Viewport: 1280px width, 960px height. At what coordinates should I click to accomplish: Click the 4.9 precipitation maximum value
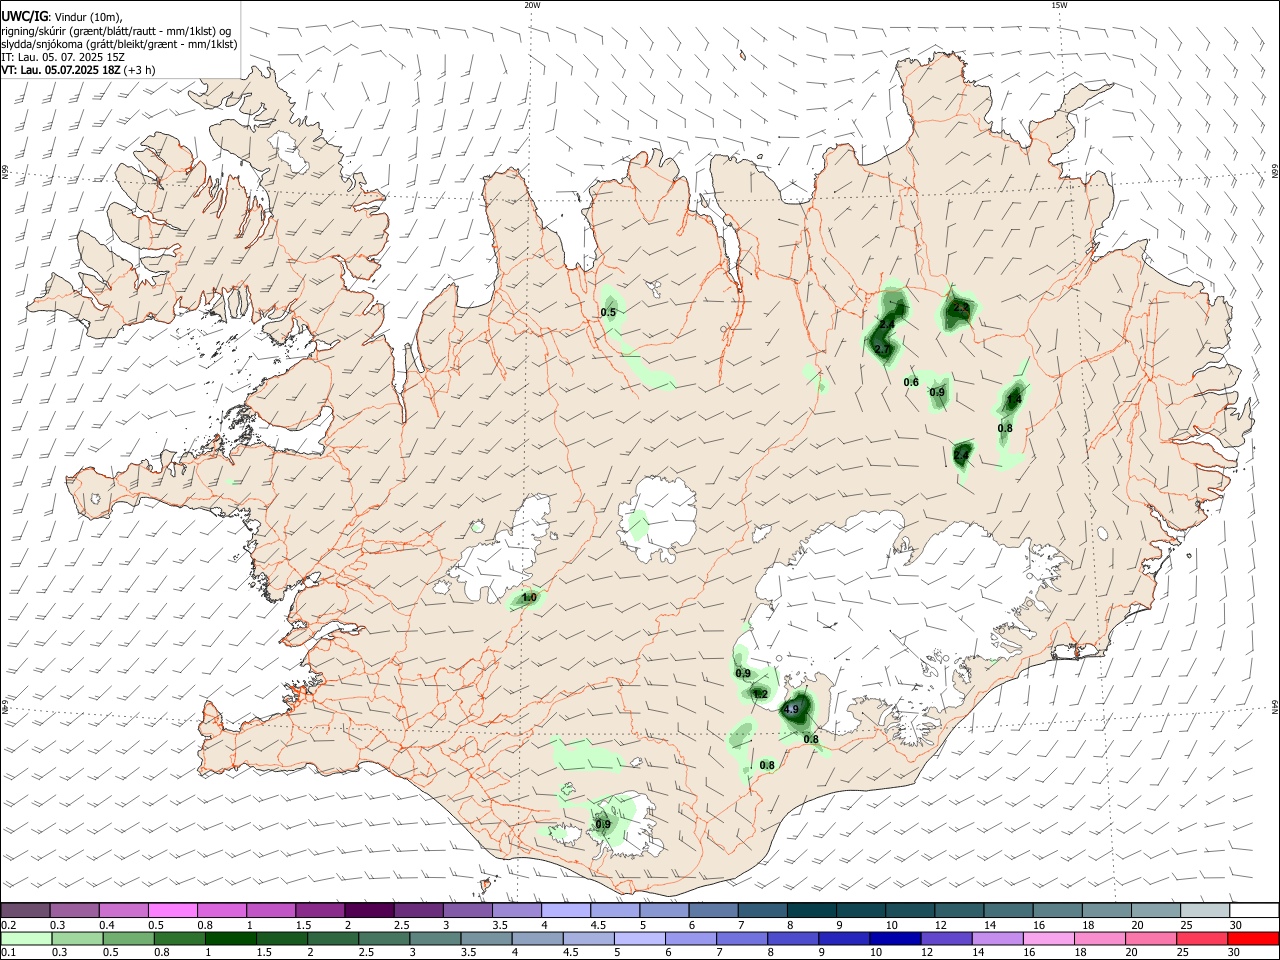(791, 710)
